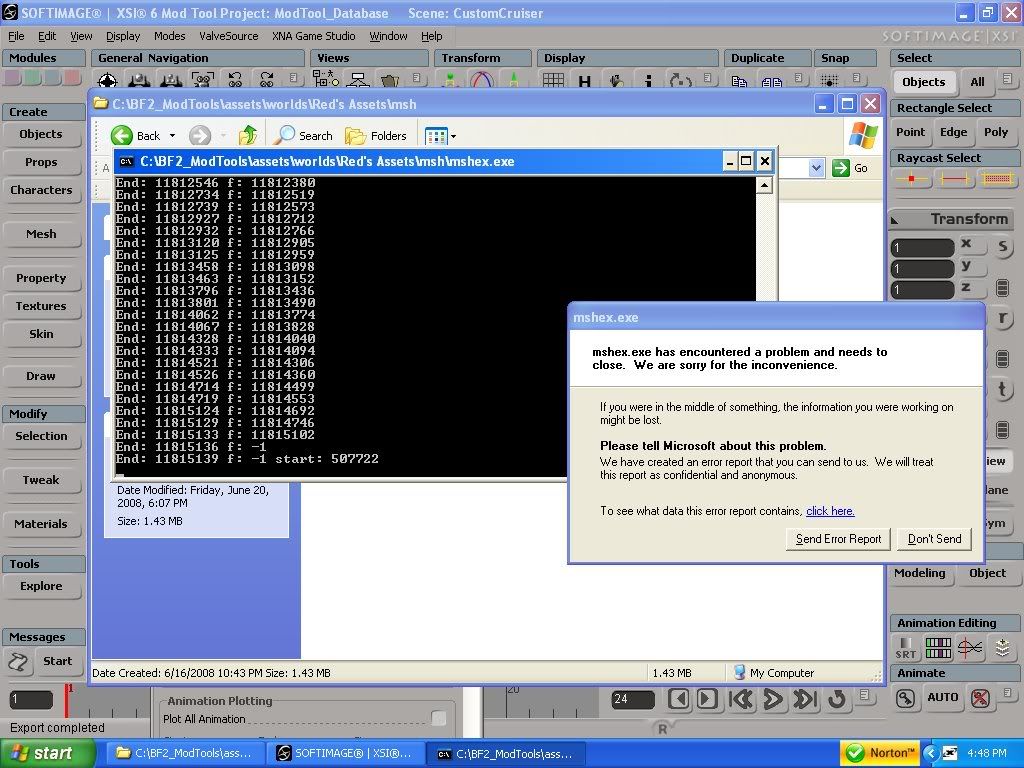Click the keyframe key icon under Animate
This screenshot has width=1024, height=768.
pos(905,698)
